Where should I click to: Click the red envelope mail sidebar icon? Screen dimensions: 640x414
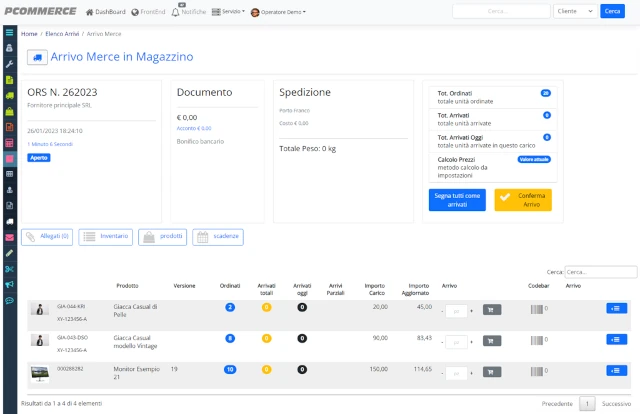click(x=9, y=238)
